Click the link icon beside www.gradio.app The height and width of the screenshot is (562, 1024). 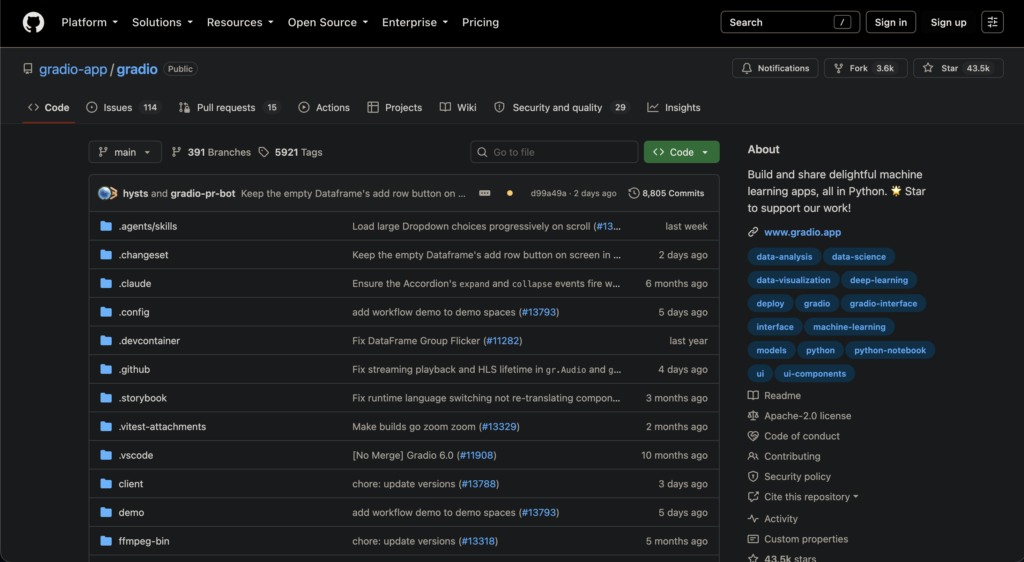pos(753,232)
